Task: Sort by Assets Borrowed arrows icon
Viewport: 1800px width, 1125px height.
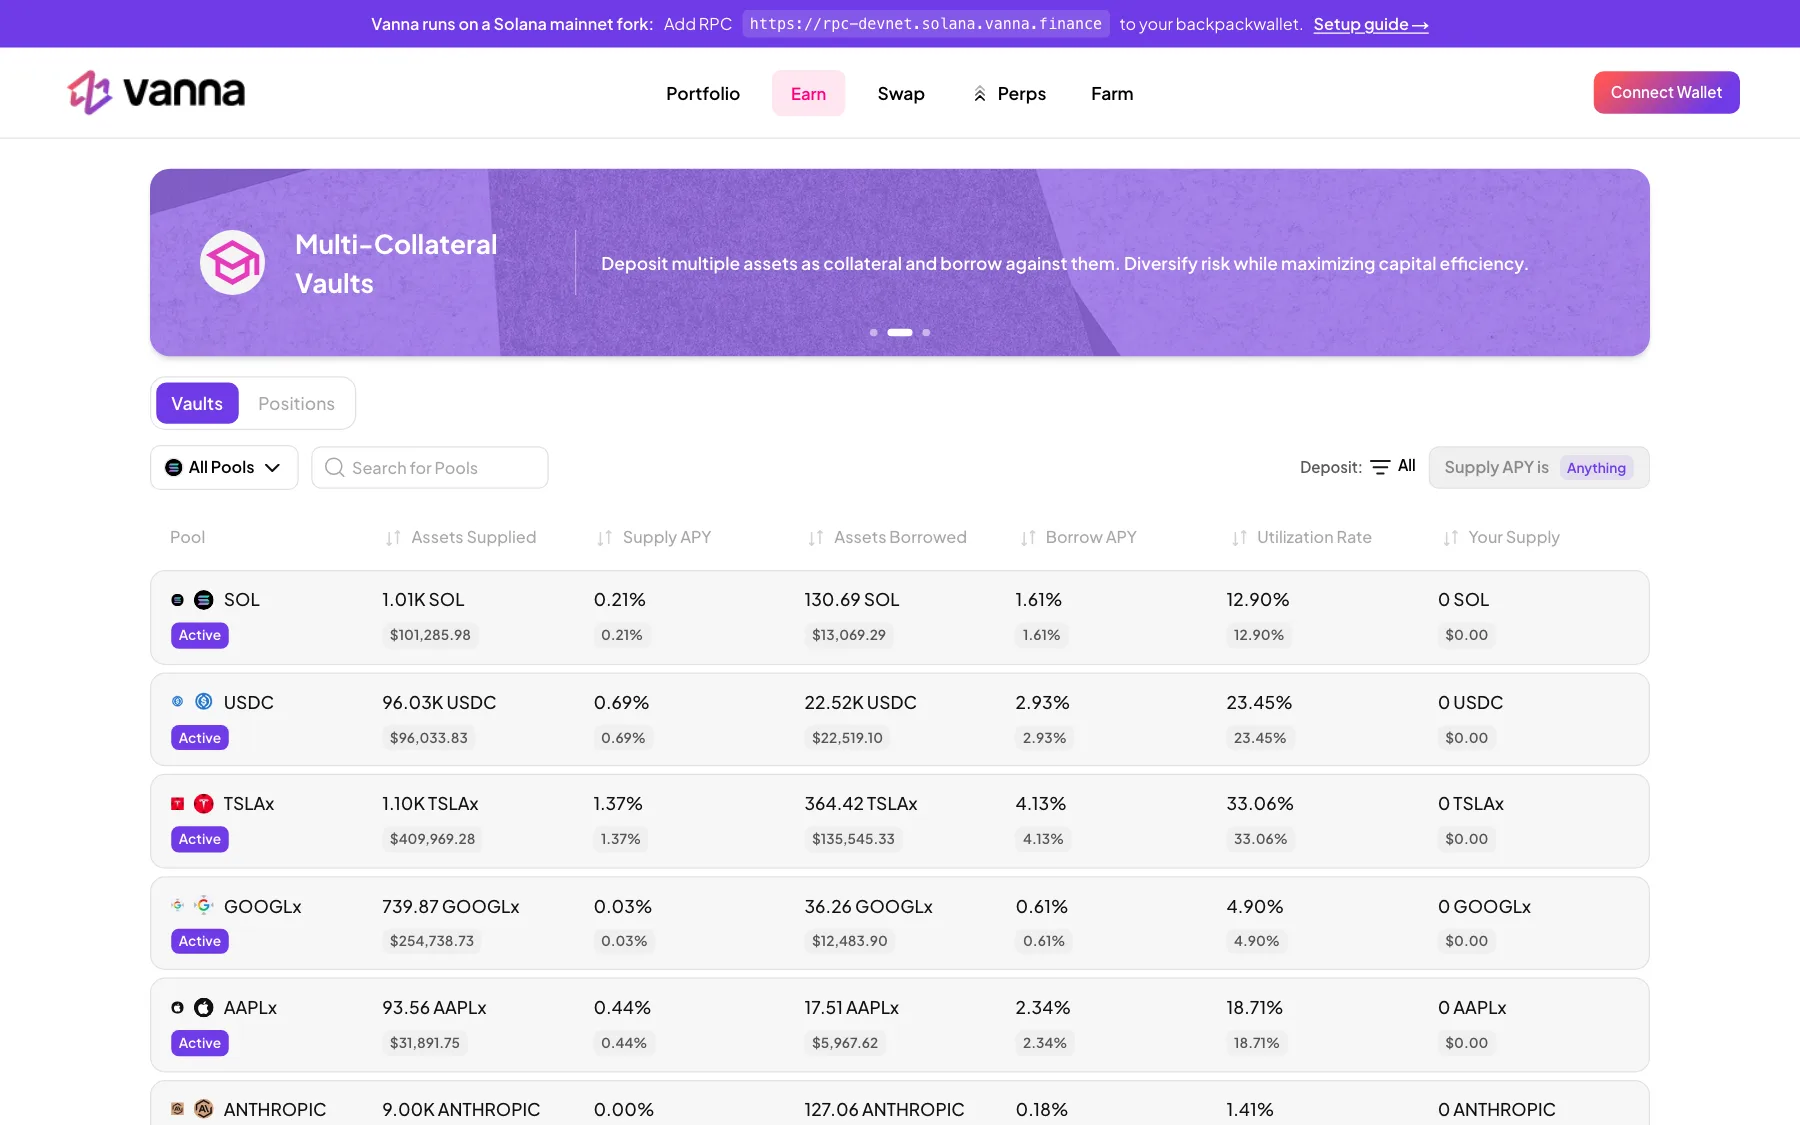Action: tap(816, 538)
